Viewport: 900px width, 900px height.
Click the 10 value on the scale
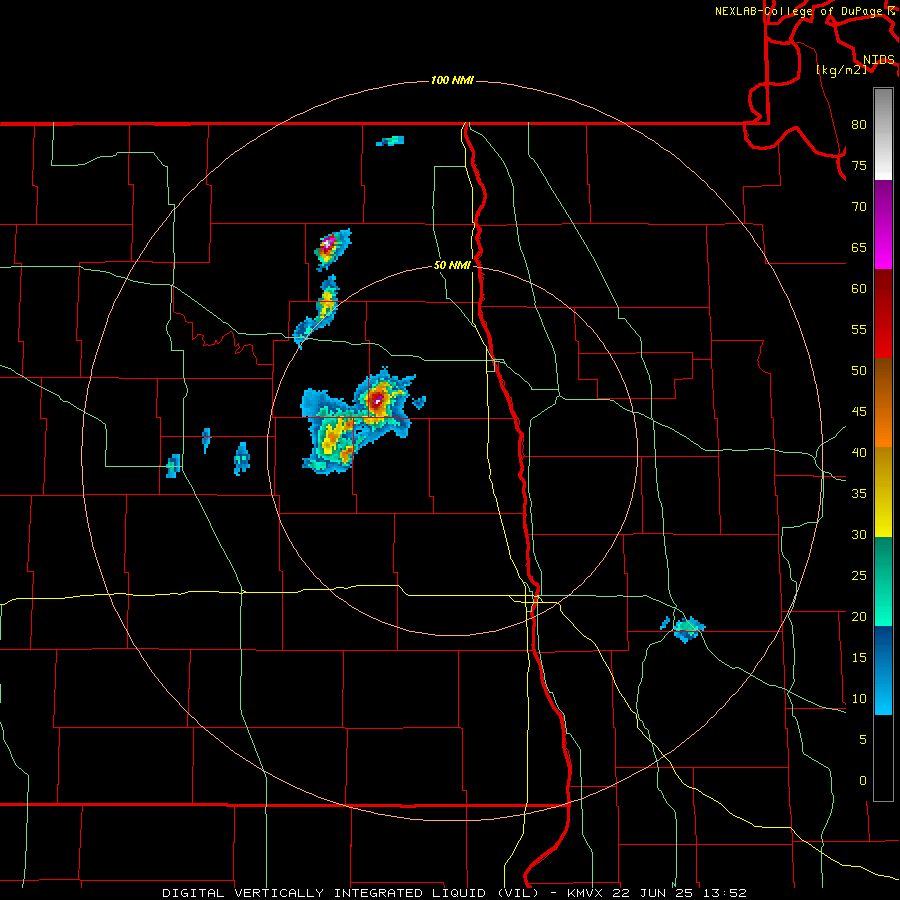click(x=859, y=699)
